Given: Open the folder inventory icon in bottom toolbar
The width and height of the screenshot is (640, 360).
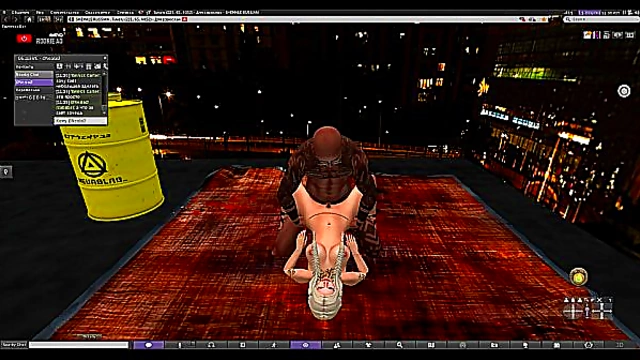Looking at the screenshot, I should coord(494,345).
